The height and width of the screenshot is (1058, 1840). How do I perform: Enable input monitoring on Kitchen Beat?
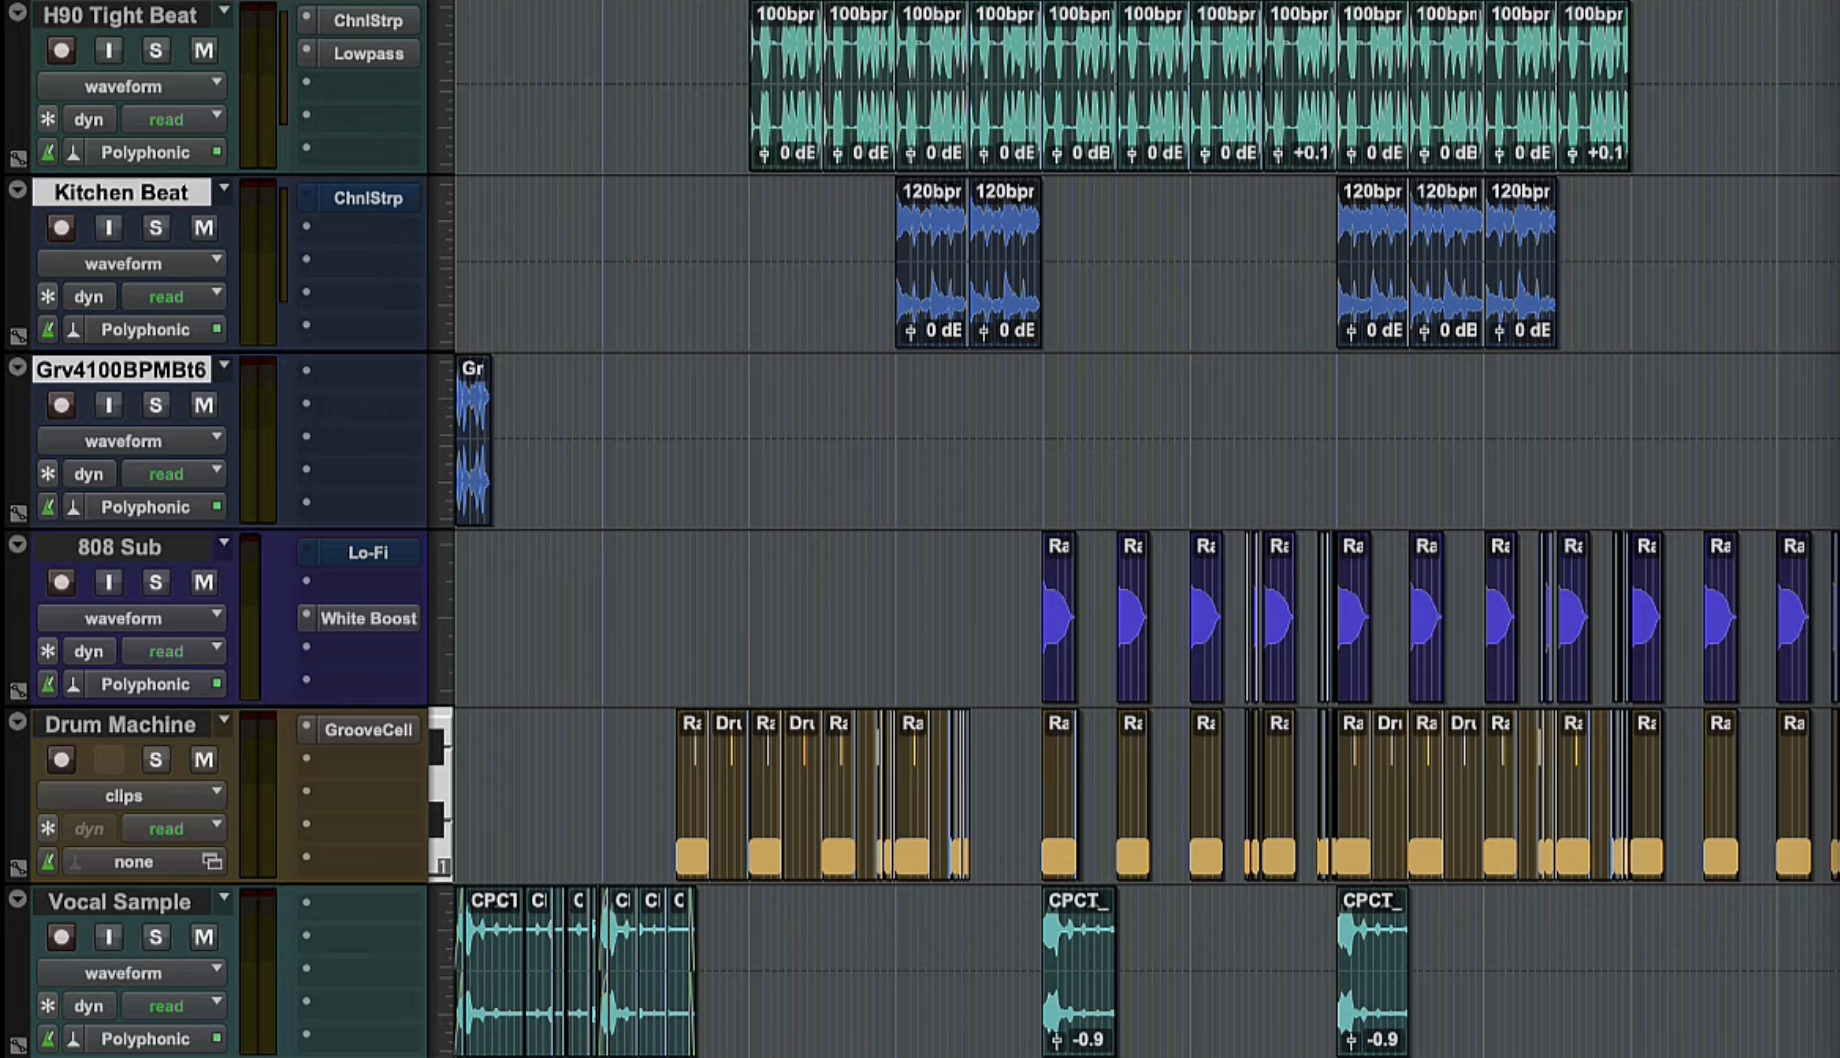pyautogui.click(x=108, y=228)
